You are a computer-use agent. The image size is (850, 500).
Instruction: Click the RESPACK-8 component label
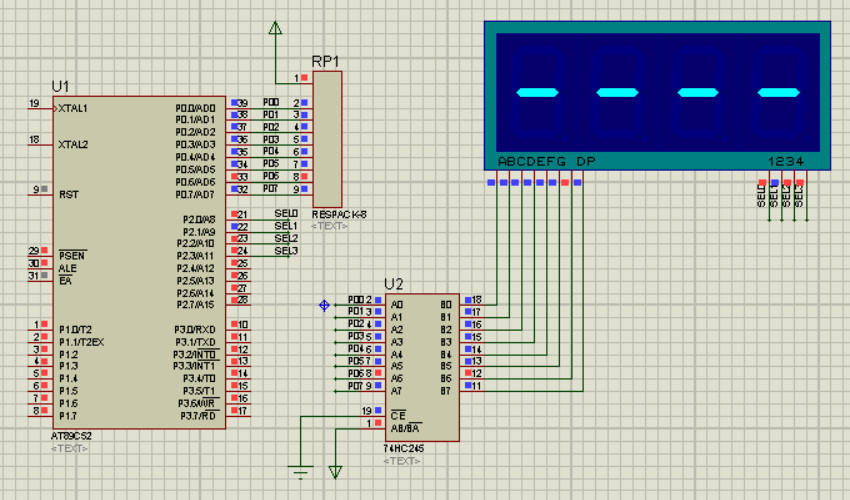(x=339, y=214)
